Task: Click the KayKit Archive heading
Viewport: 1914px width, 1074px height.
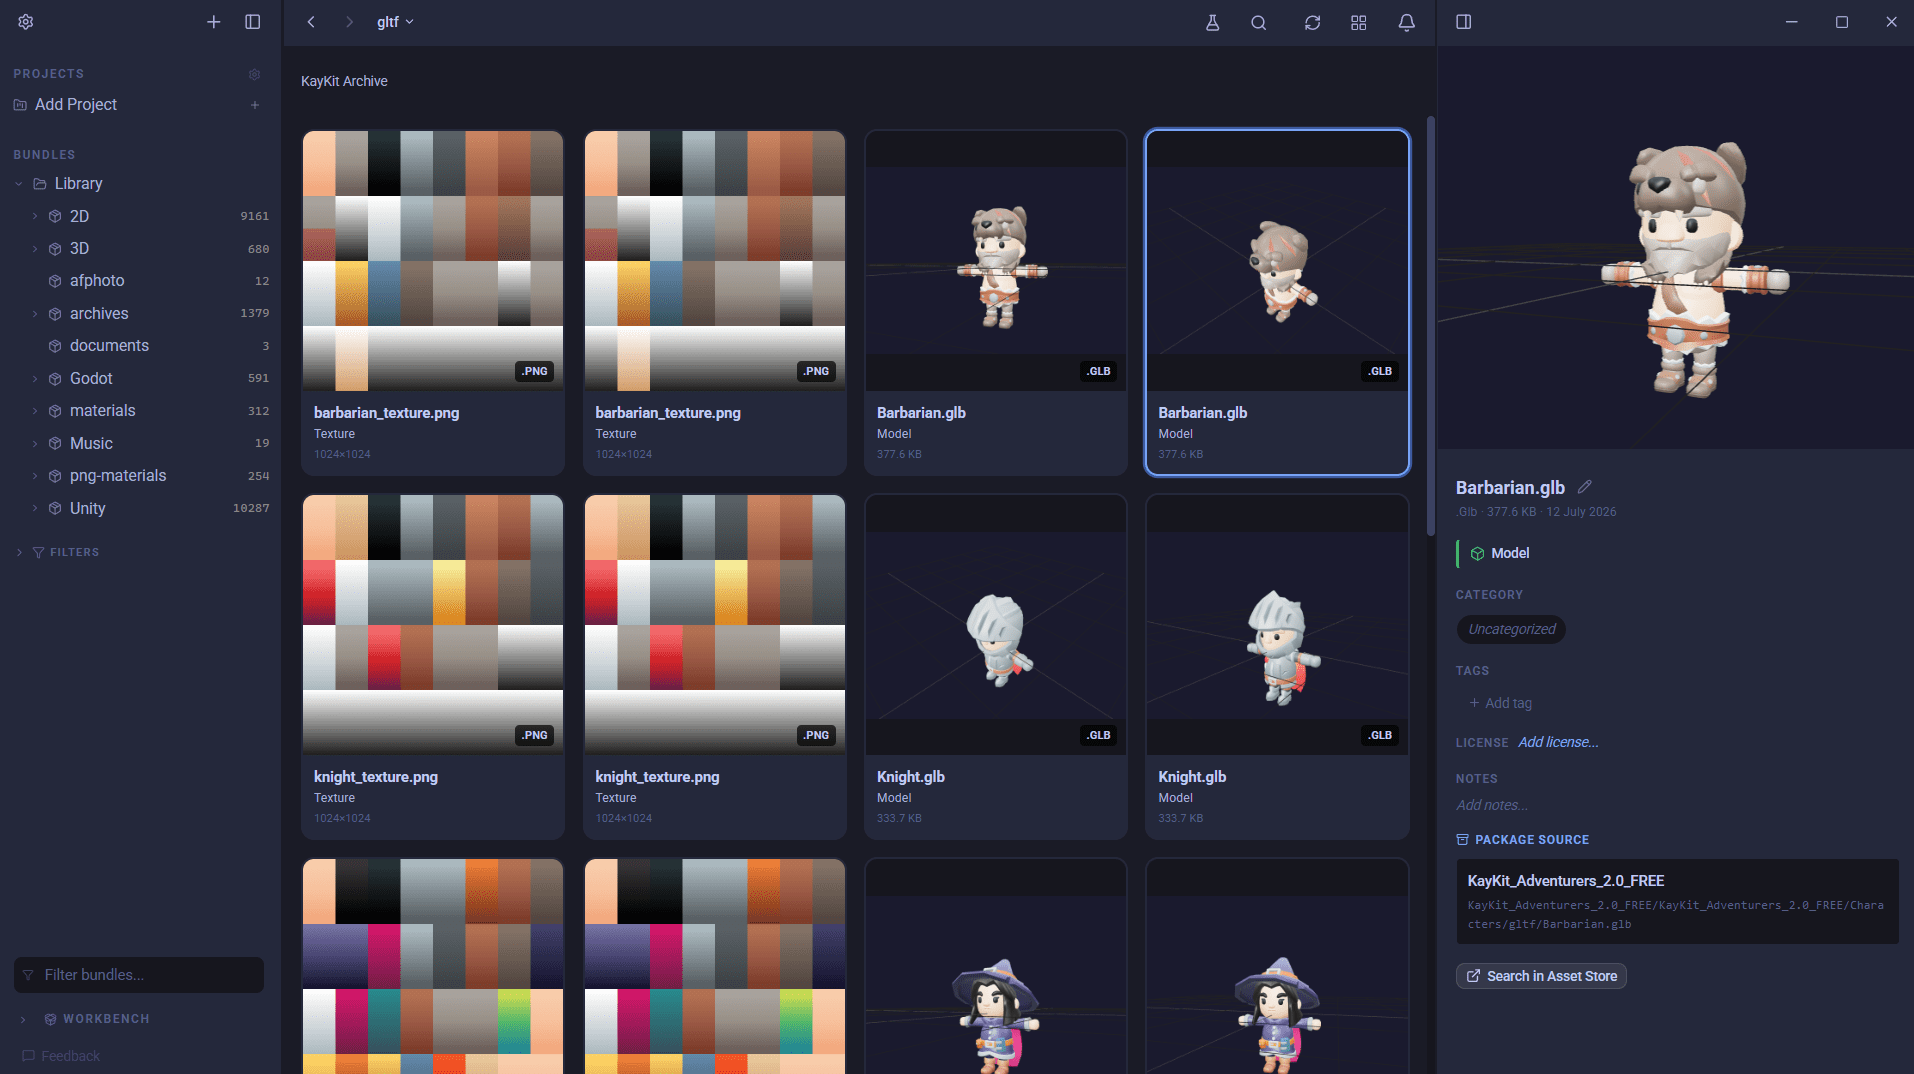Action: point(344,81)
